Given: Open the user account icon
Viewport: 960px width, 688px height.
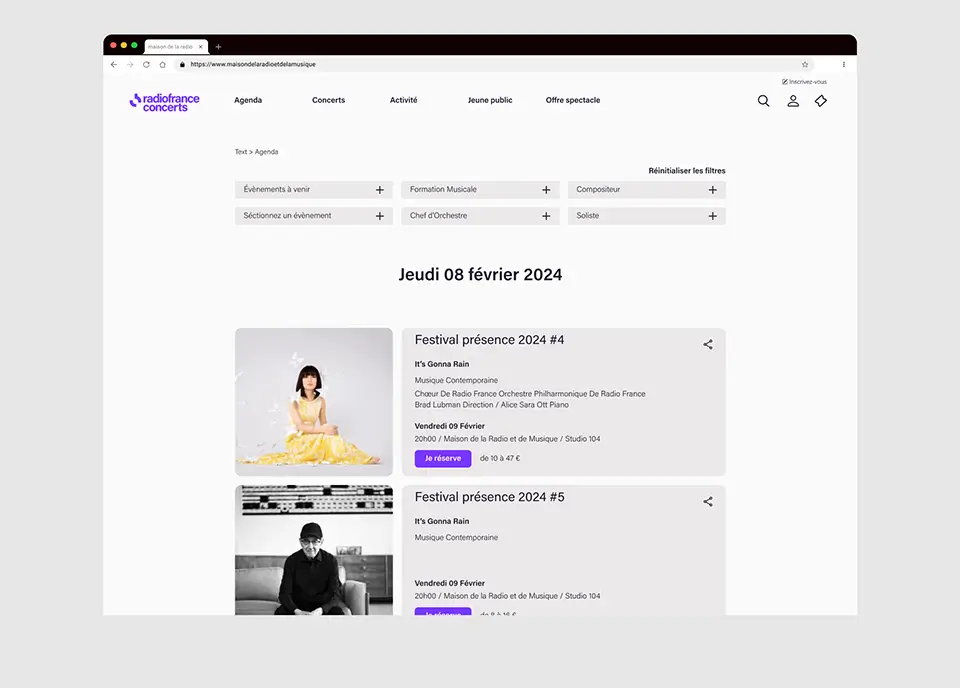Looking at the screenshot, I should [x=793, y=101].
